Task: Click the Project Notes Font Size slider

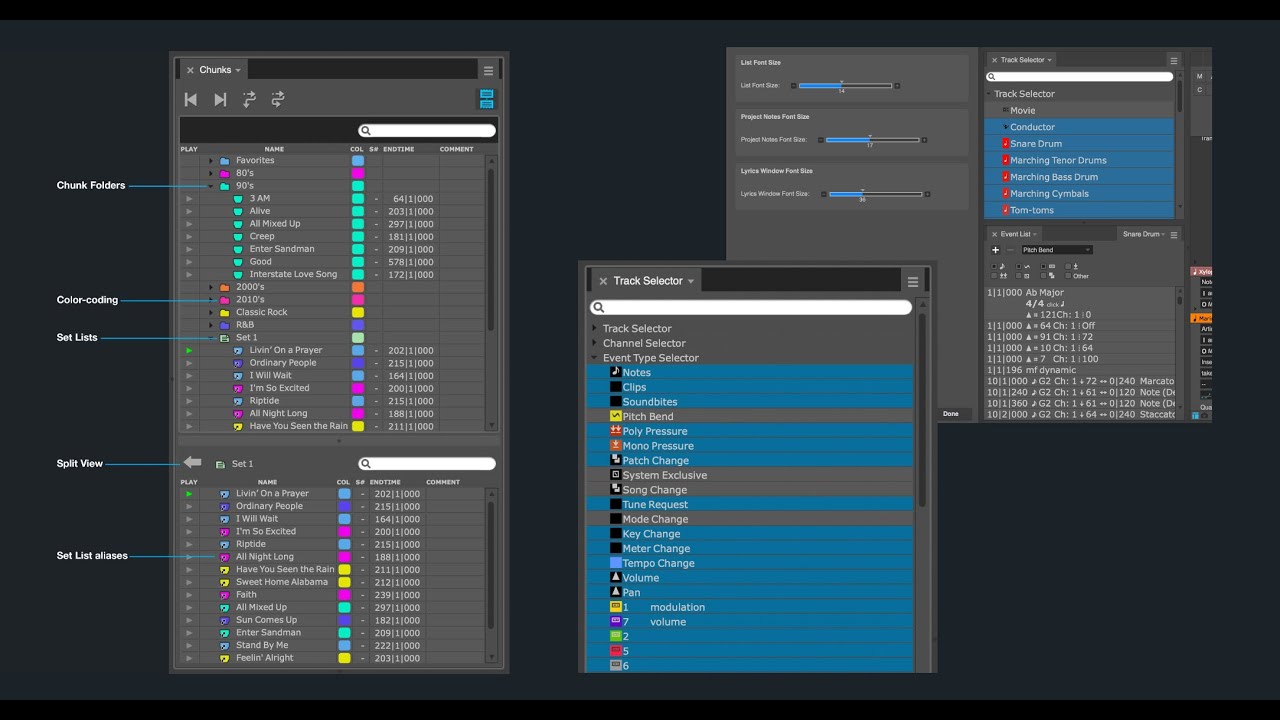Action: tap(872, 140)
